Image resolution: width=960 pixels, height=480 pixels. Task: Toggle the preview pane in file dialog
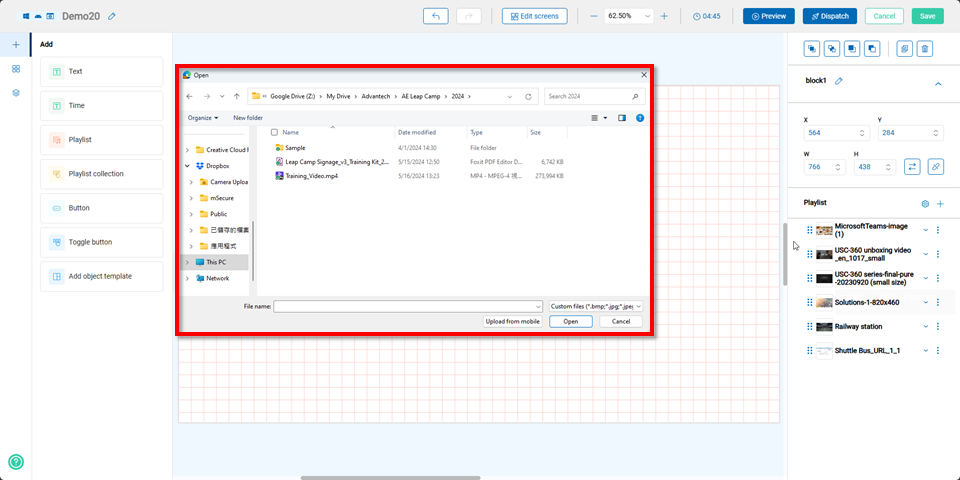(621, 117)
